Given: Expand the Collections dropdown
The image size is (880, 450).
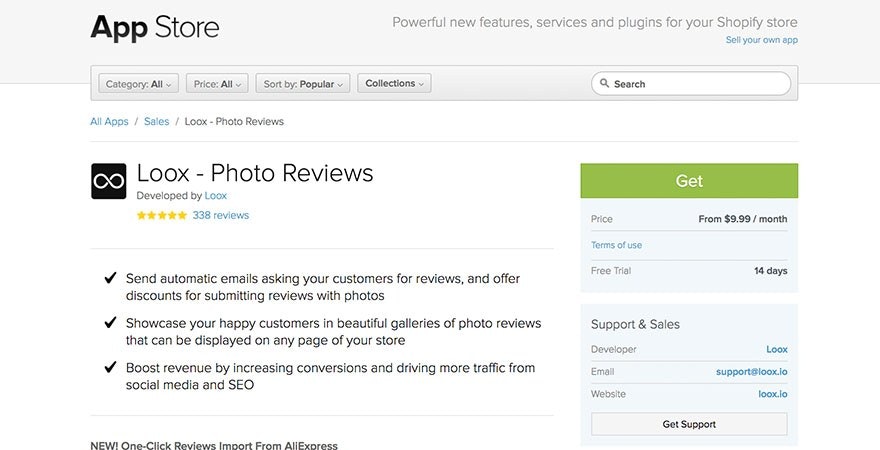Looking at the screenshot, I should tap(394, 84).
